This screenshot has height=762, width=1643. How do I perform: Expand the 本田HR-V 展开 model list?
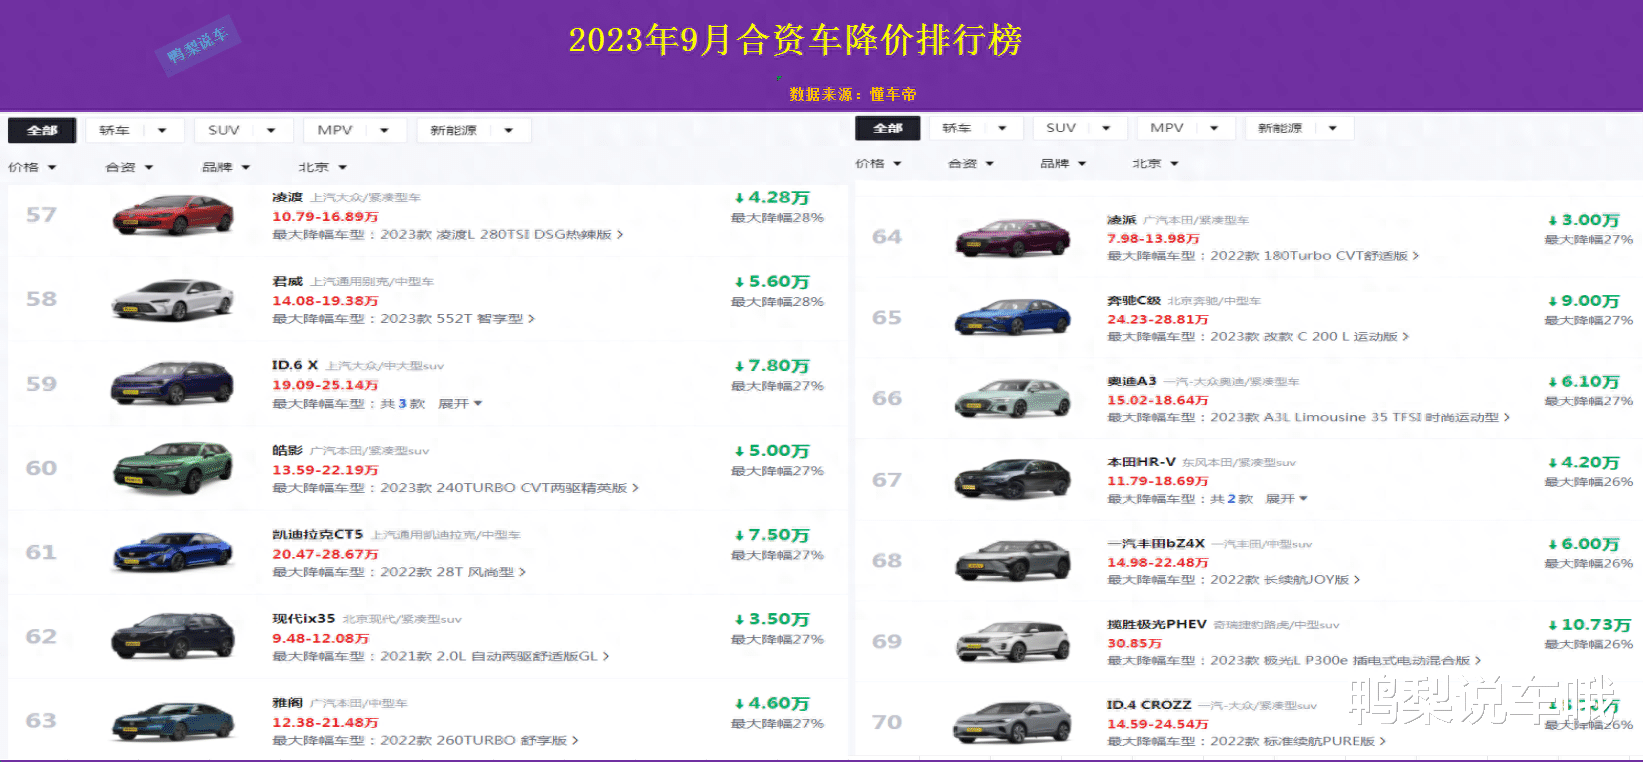tap(1287, 499)
